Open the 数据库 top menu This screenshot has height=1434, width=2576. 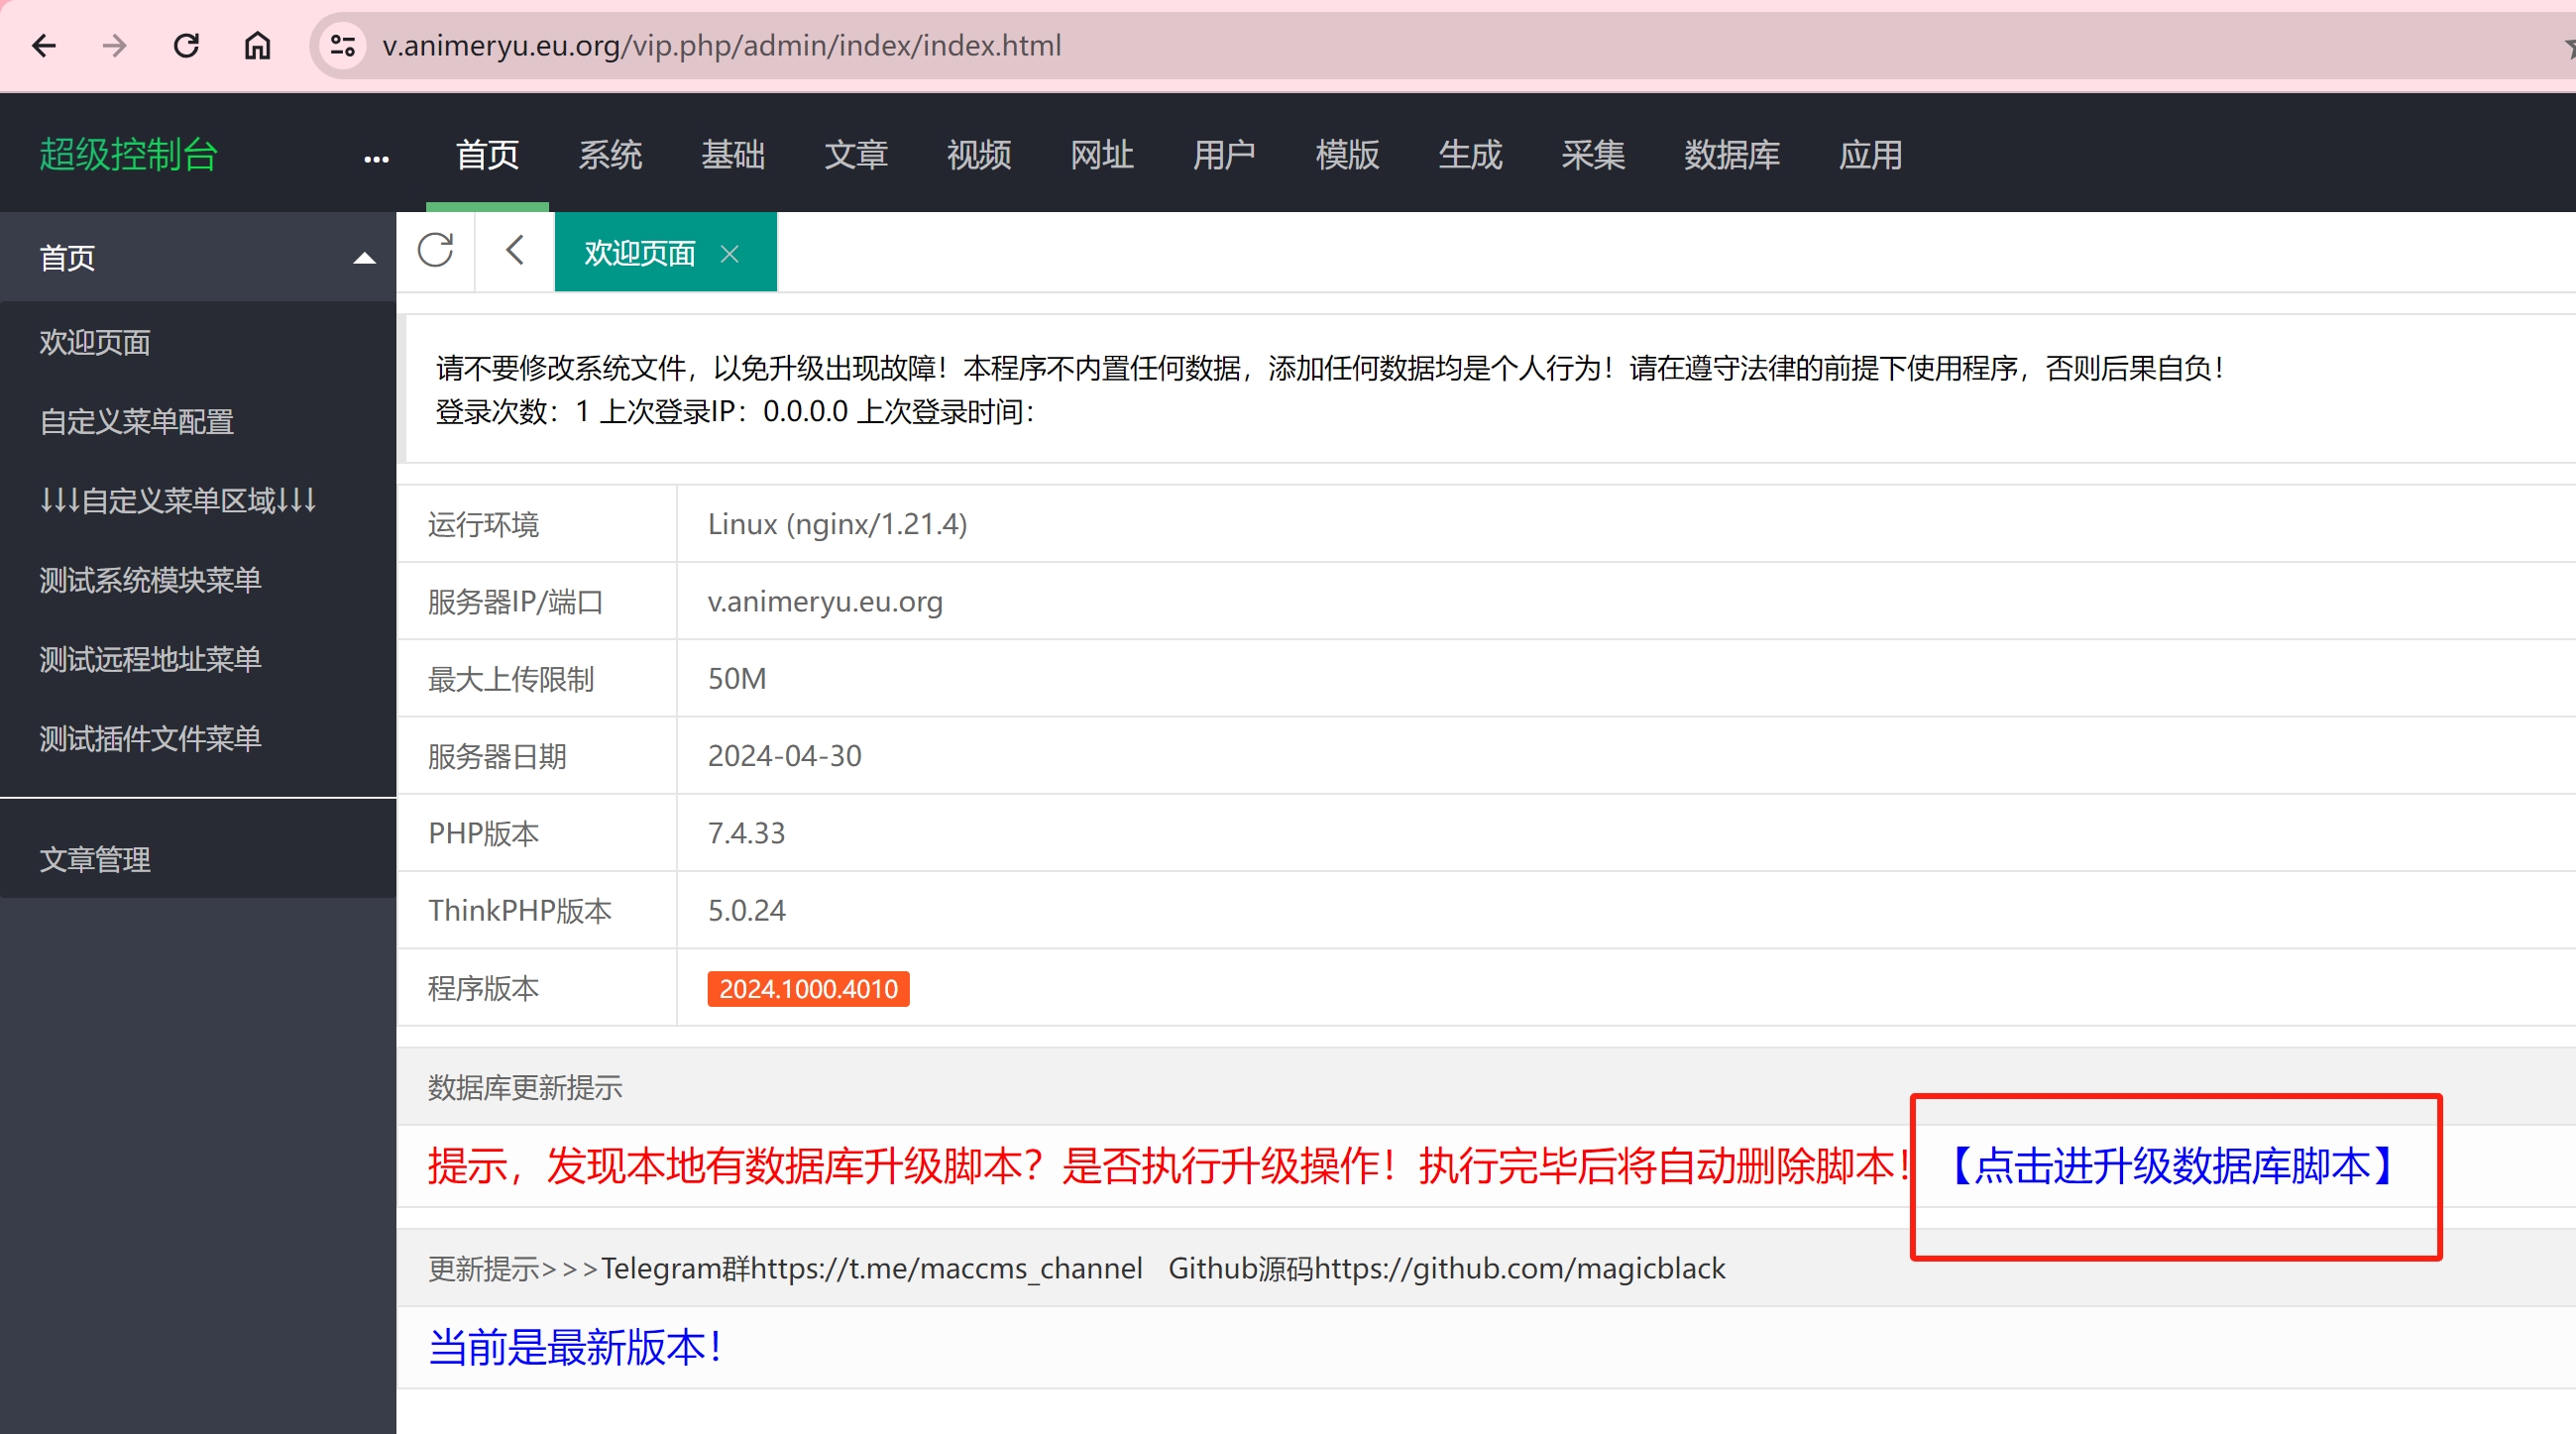[1731, 155]
